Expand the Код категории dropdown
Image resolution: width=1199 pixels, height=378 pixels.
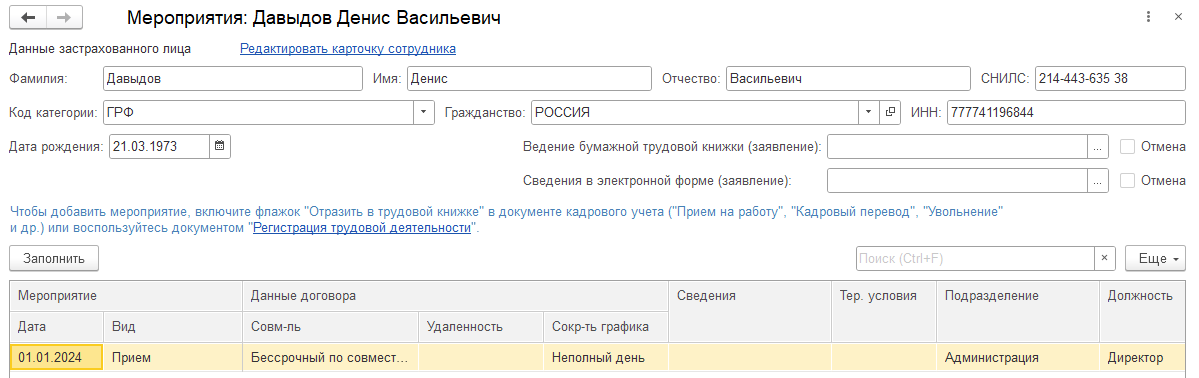point(424,112)
